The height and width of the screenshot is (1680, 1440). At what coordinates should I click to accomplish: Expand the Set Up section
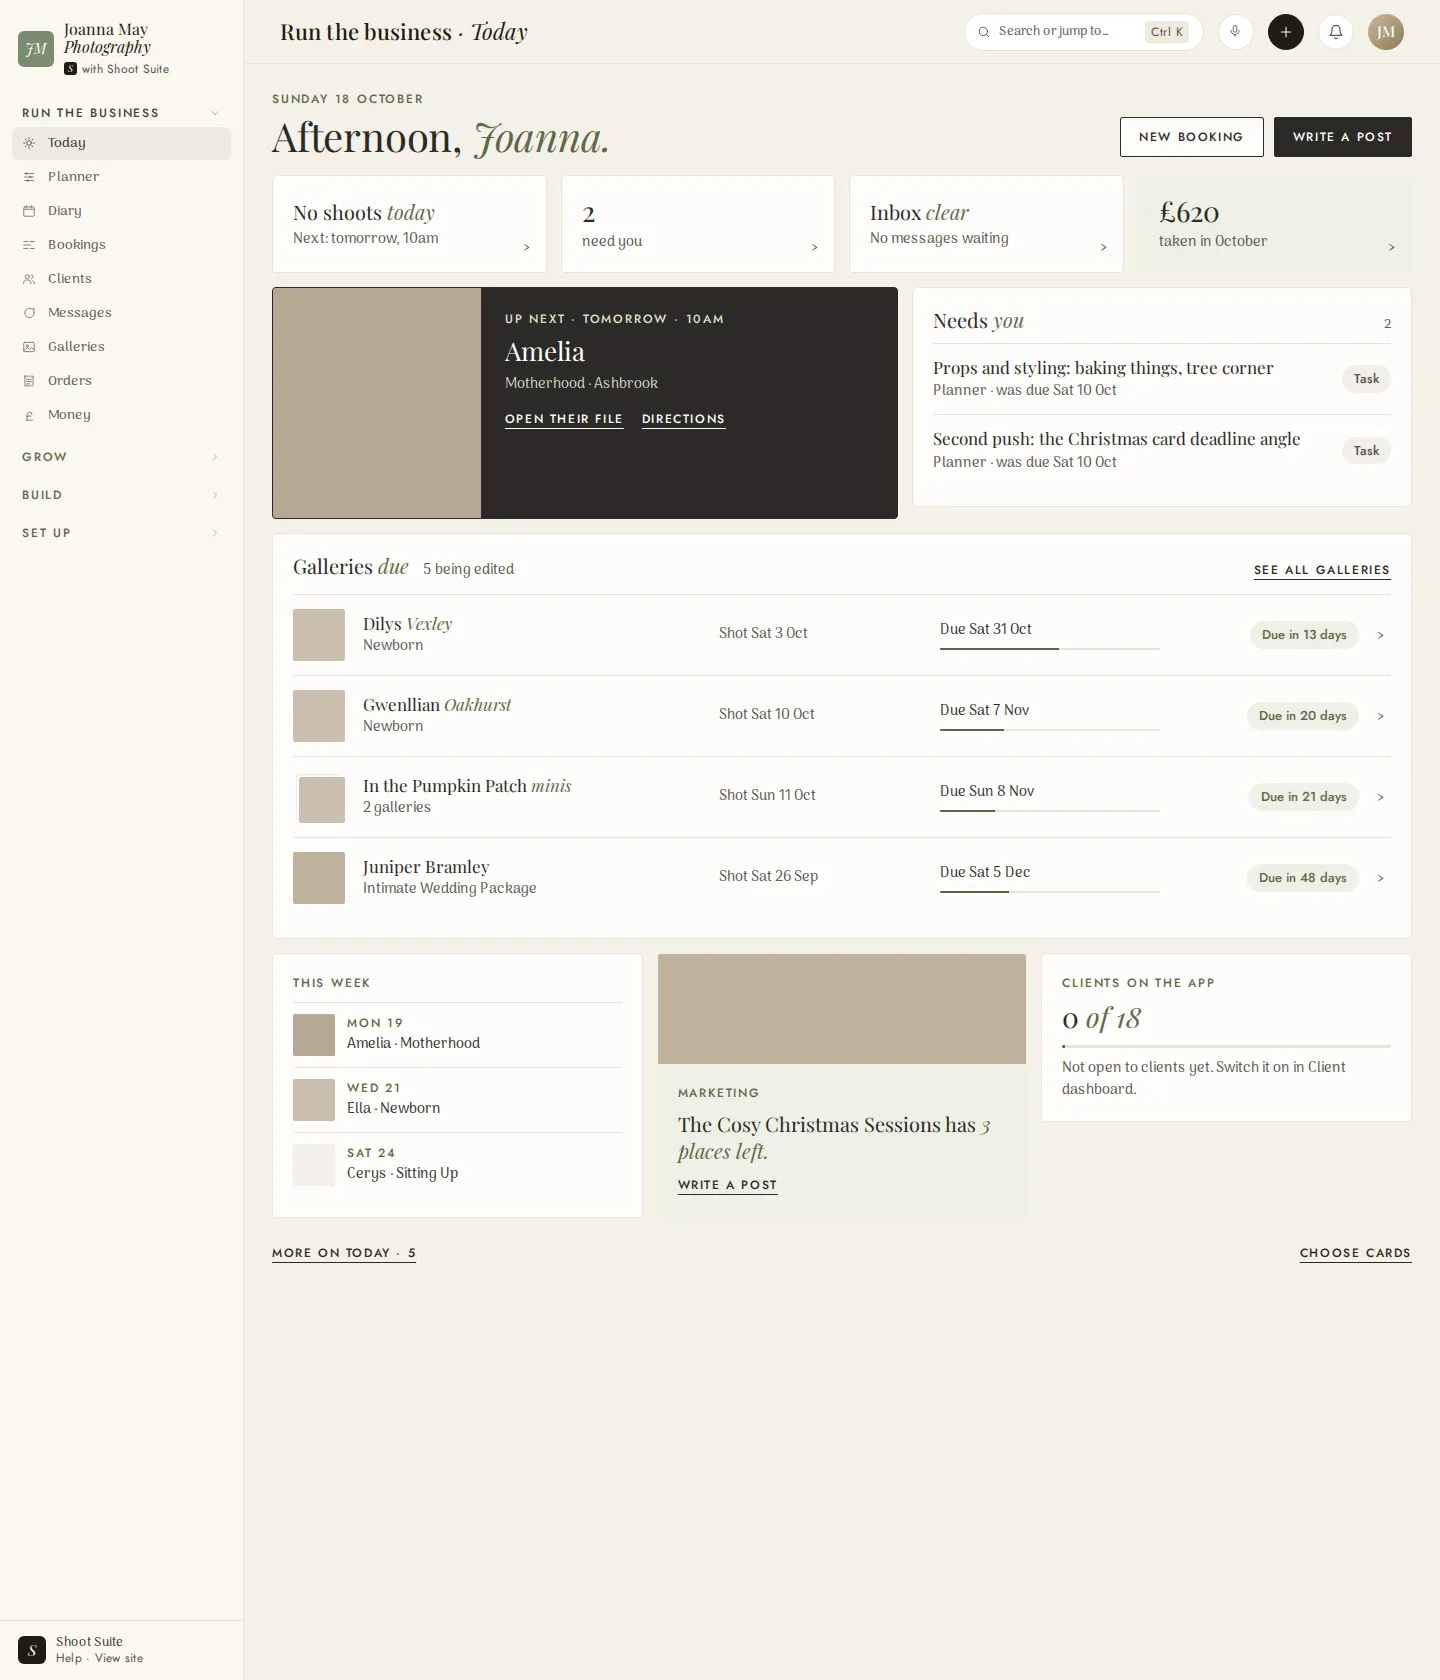(x=215, y=533)
